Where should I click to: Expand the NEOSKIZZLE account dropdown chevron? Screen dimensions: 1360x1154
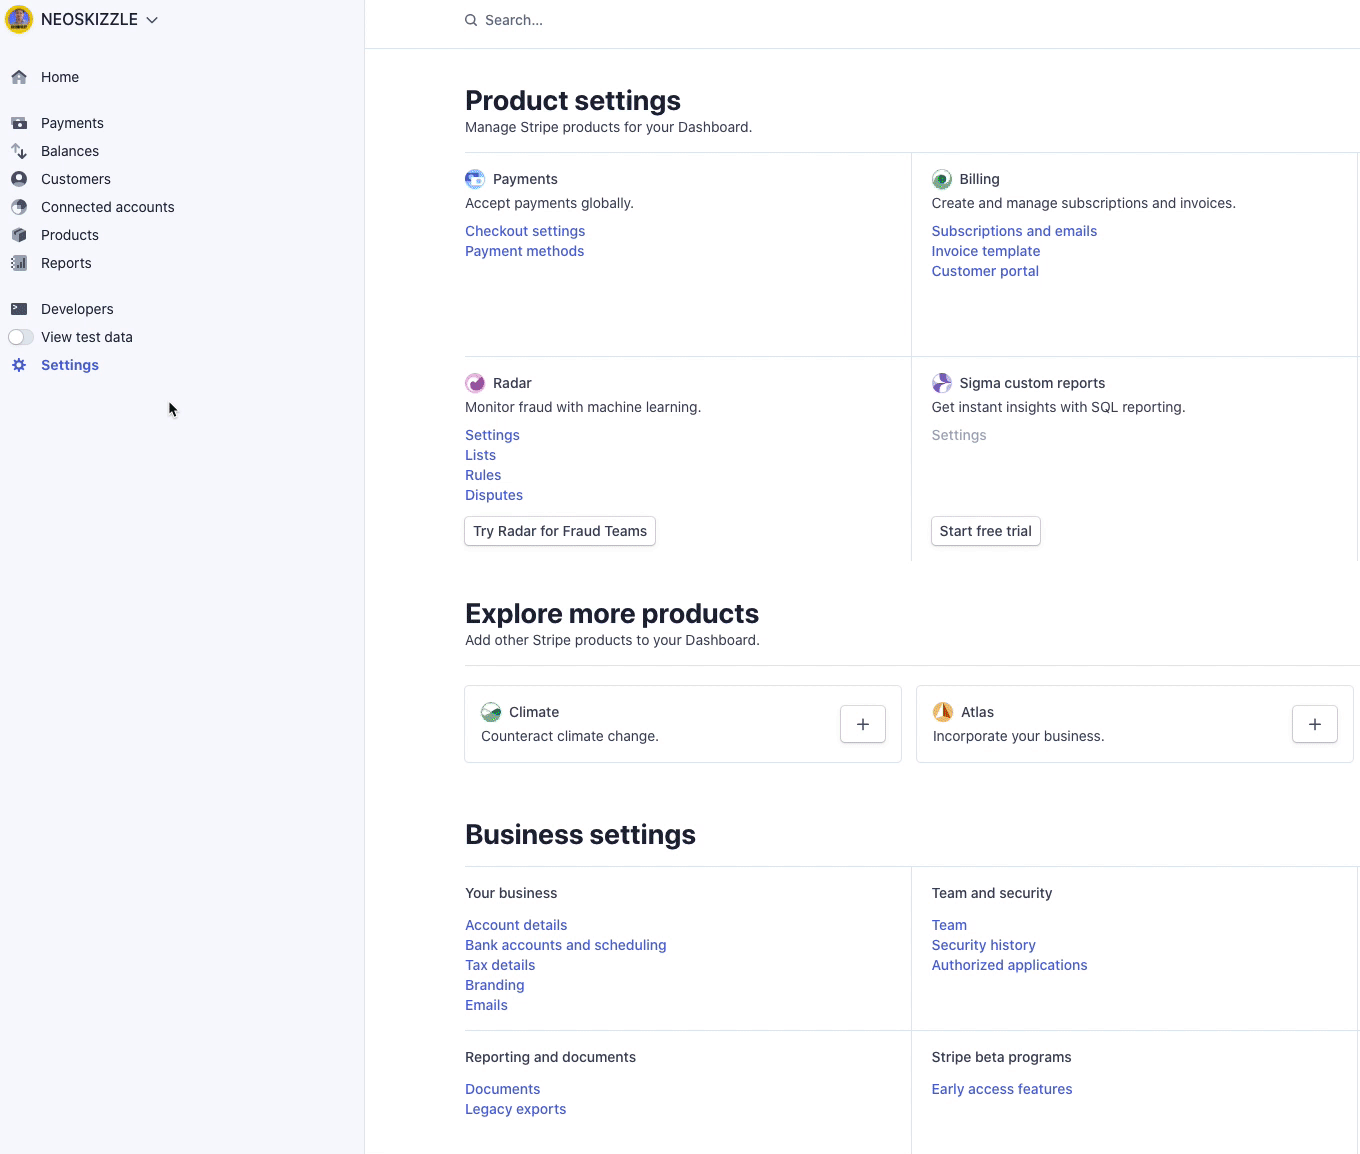[x=152, y=20]
